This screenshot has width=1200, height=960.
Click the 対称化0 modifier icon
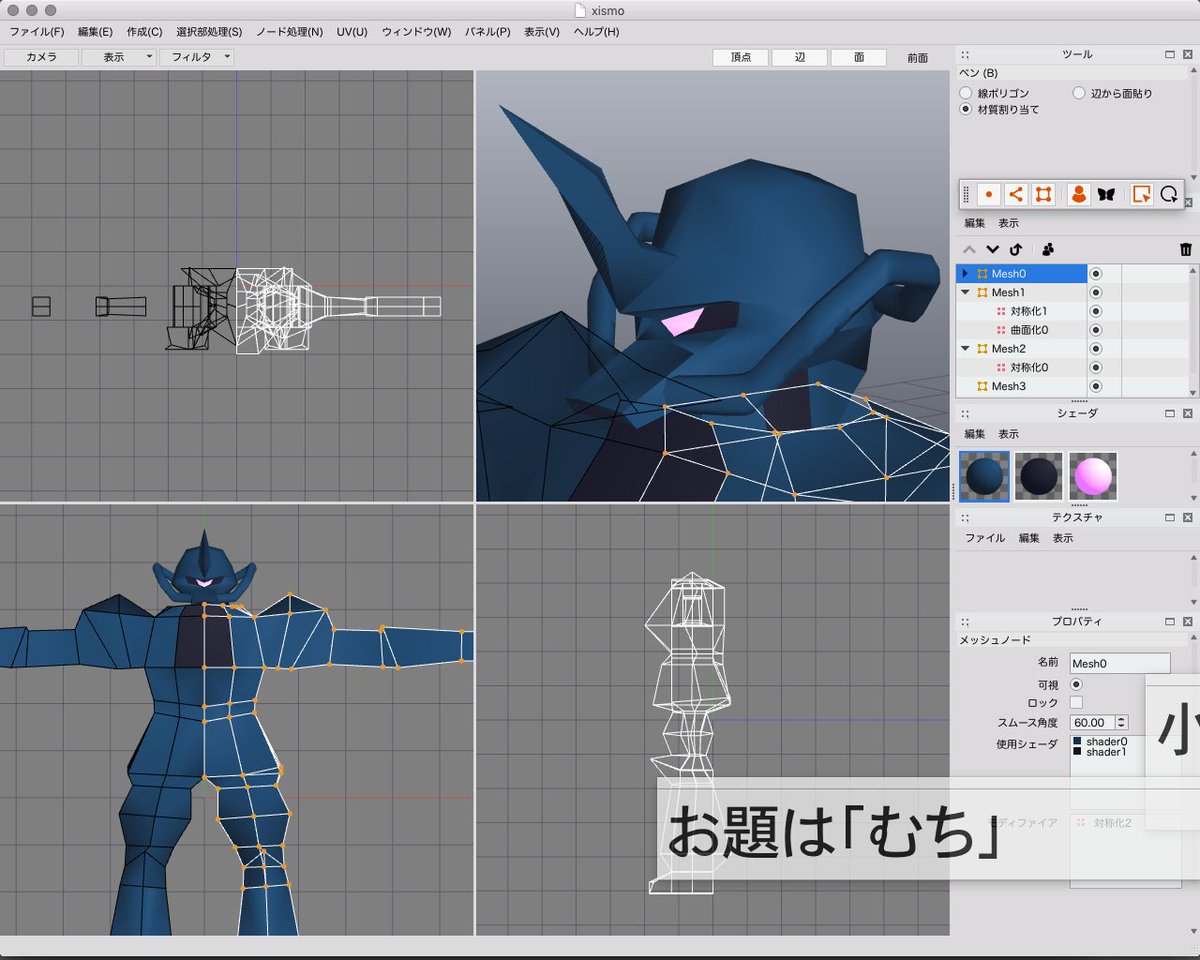[x=1001, y=367]
